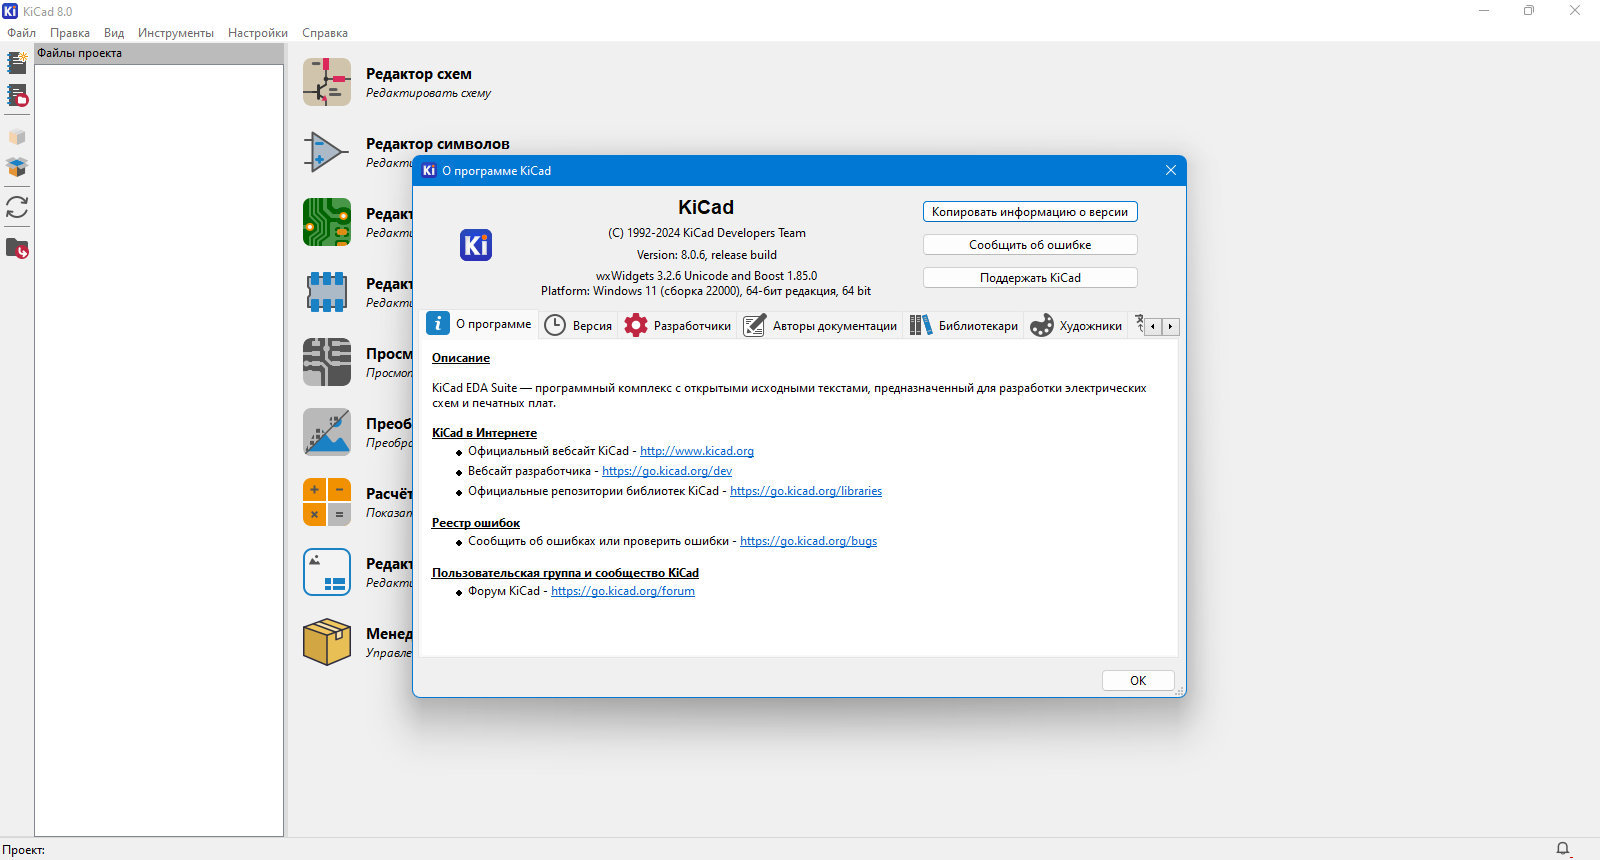Click the Файлы проекта panel header
This screenshot has width=1600, height=860.
click(x=159, y=54)
